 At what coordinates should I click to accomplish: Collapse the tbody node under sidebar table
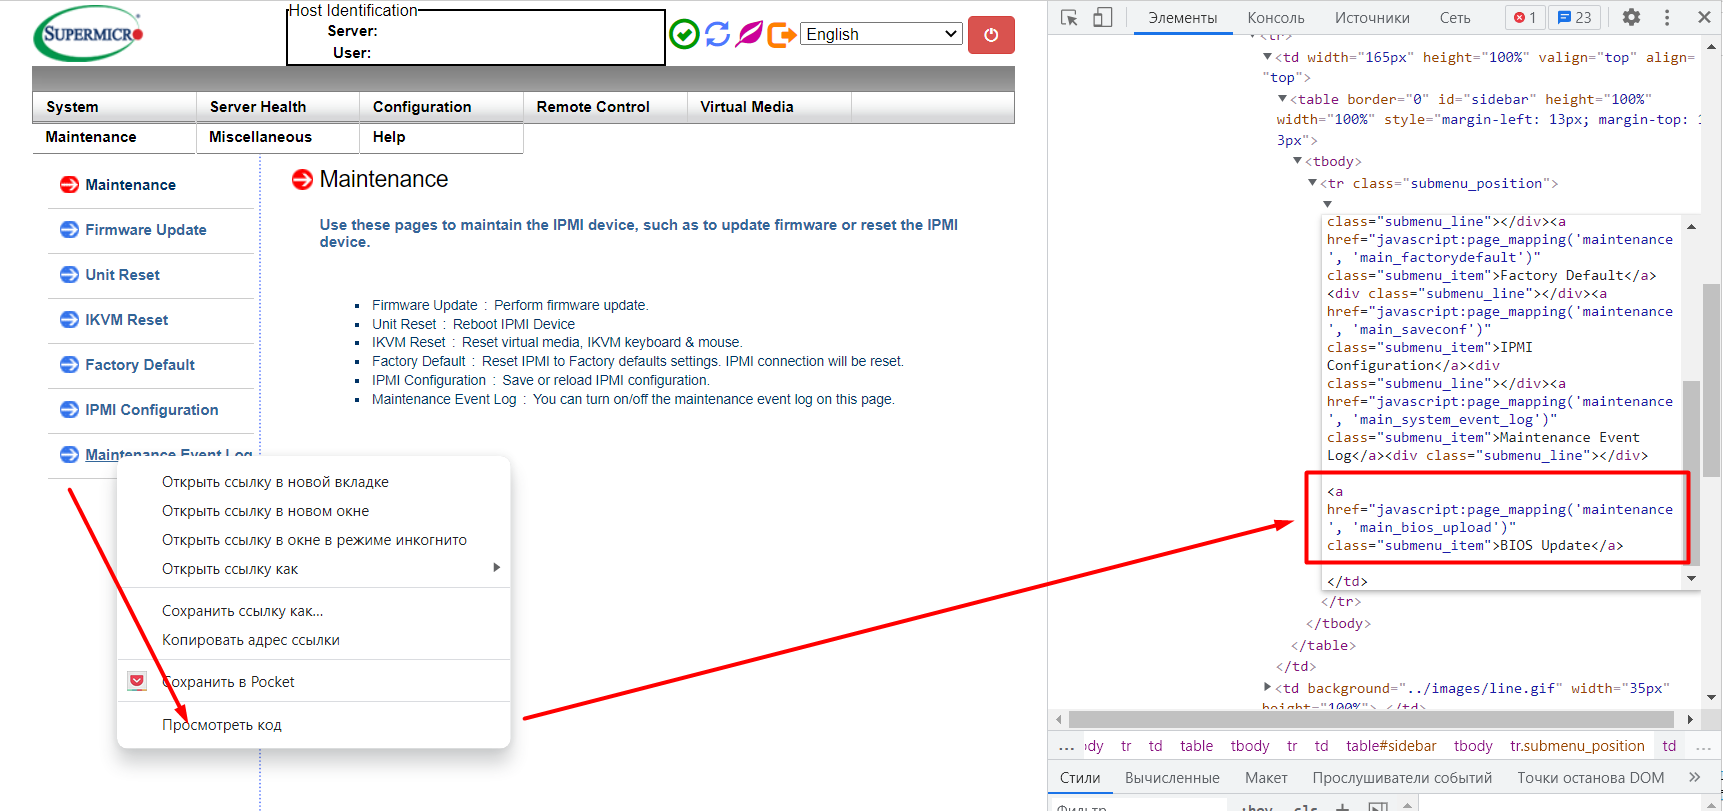(1298, 161)
